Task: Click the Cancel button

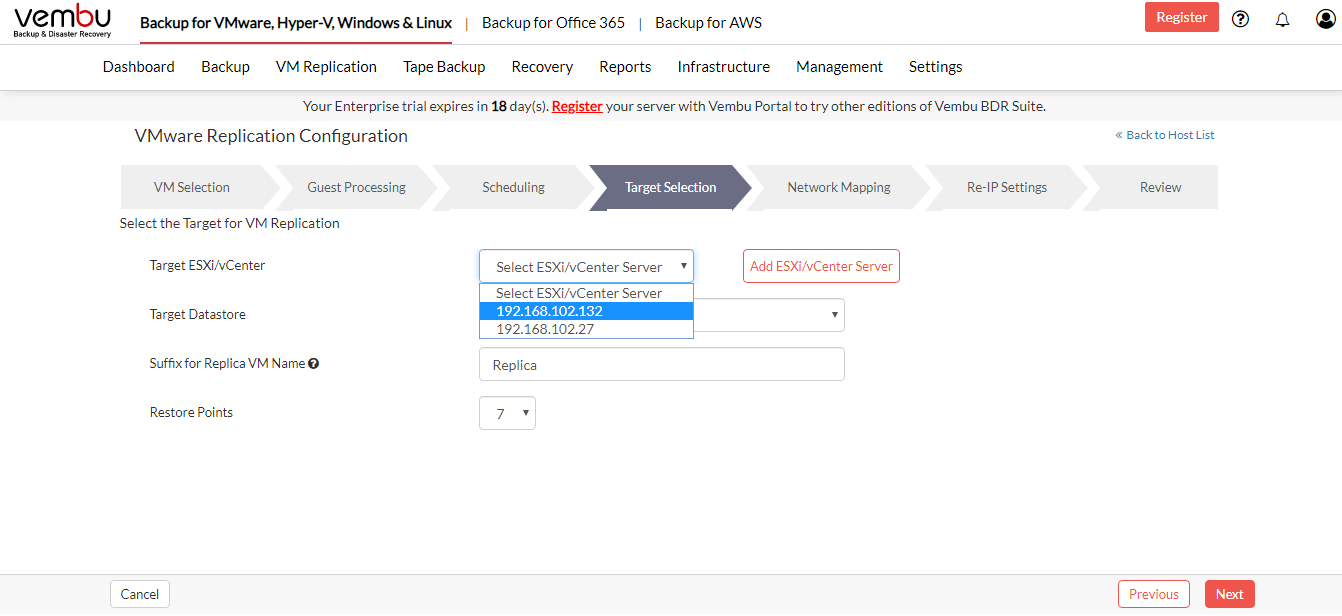Action: pos(140,594)
